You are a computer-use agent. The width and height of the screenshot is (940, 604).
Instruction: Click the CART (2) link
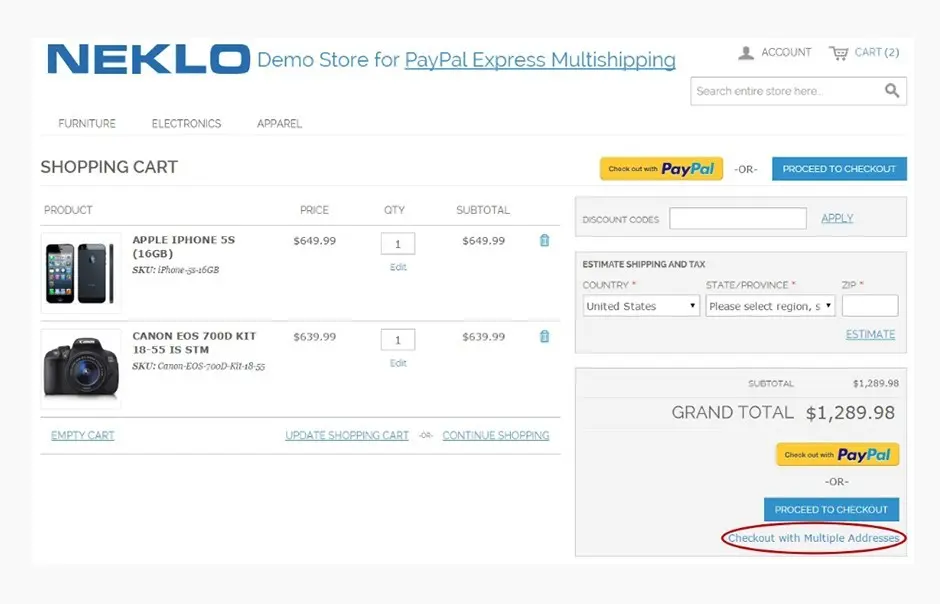point(876,52)
